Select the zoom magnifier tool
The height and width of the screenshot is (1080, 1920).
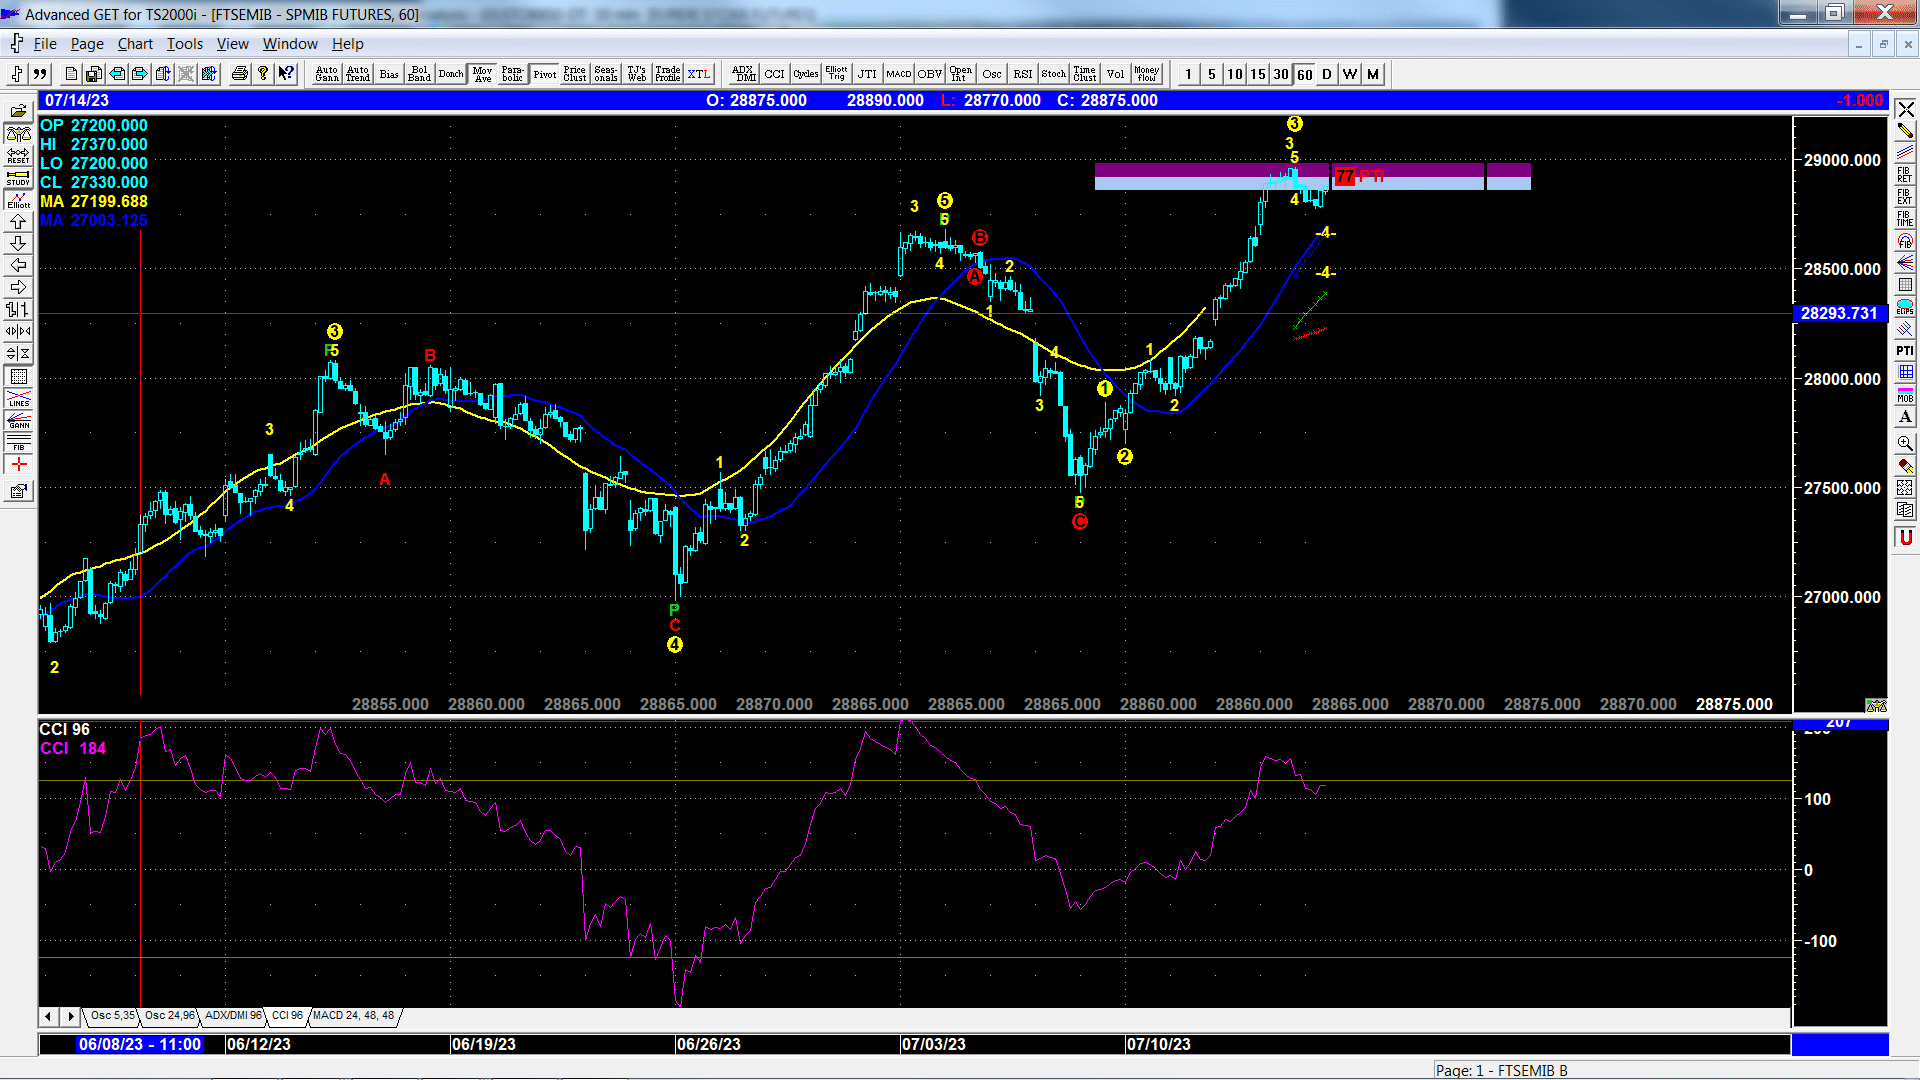1905,443
